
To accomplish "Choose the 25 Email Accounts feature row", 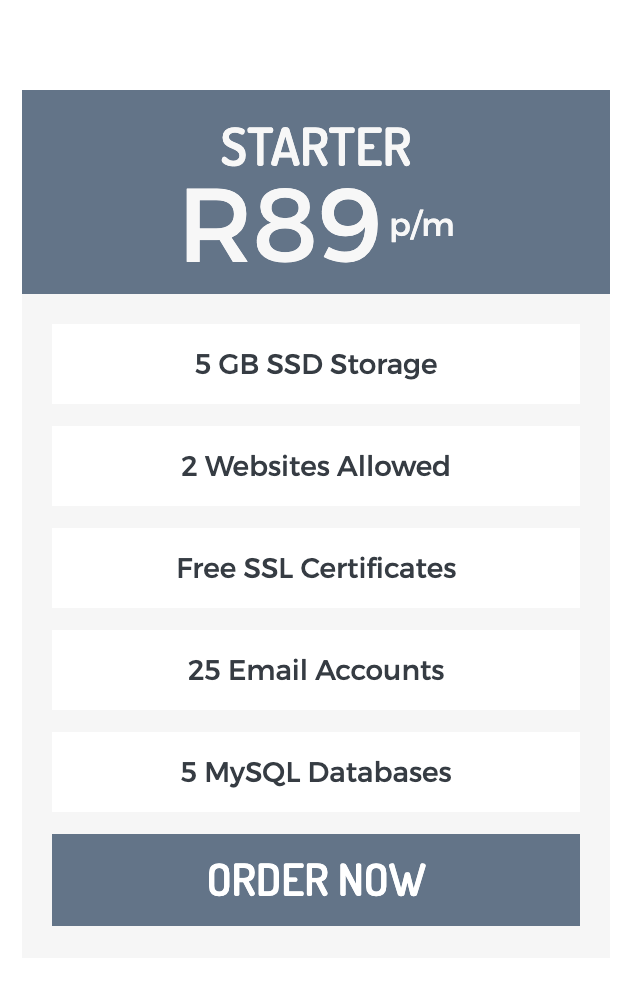I will coord(316,670).
